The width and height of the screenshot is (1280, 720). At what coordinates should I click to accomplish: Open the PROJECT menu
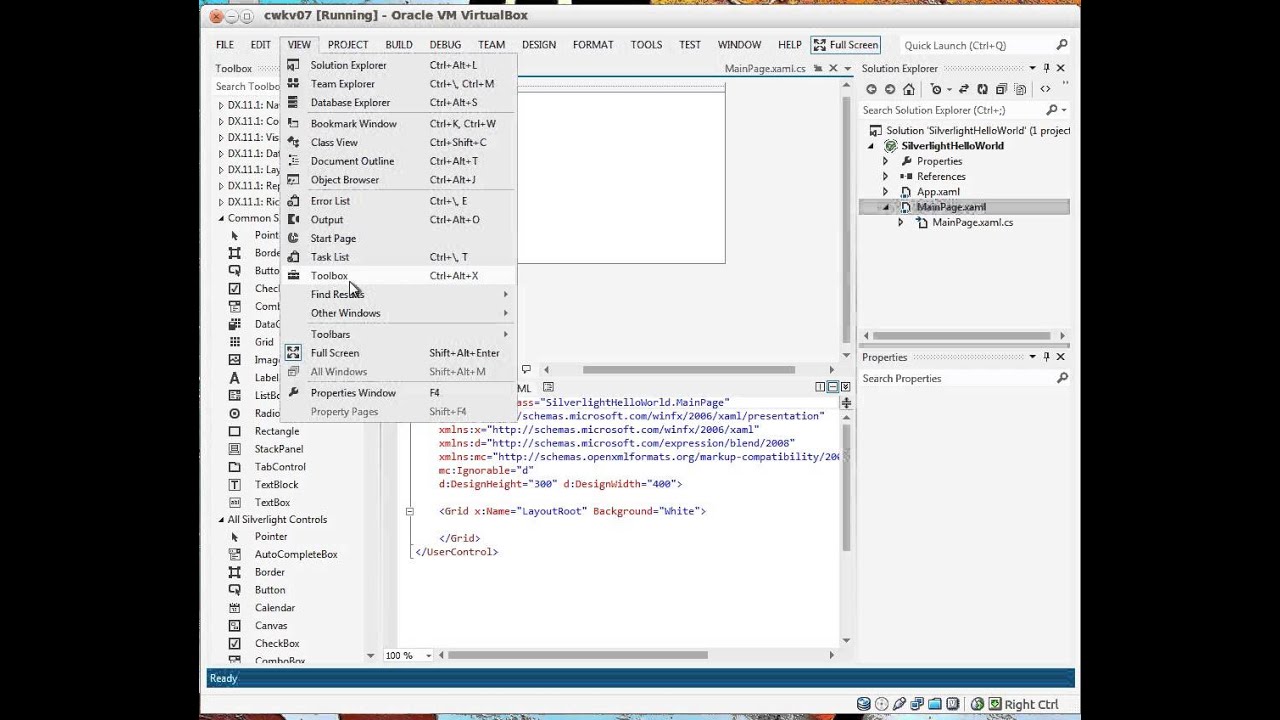point(348,45)
